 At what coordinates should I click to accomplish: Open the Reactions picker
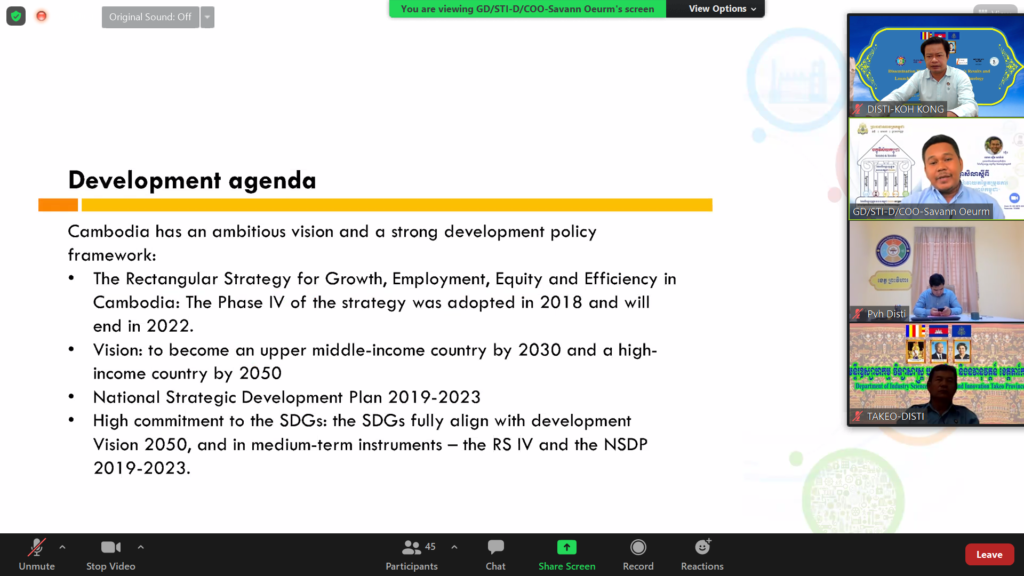[702, 554]
